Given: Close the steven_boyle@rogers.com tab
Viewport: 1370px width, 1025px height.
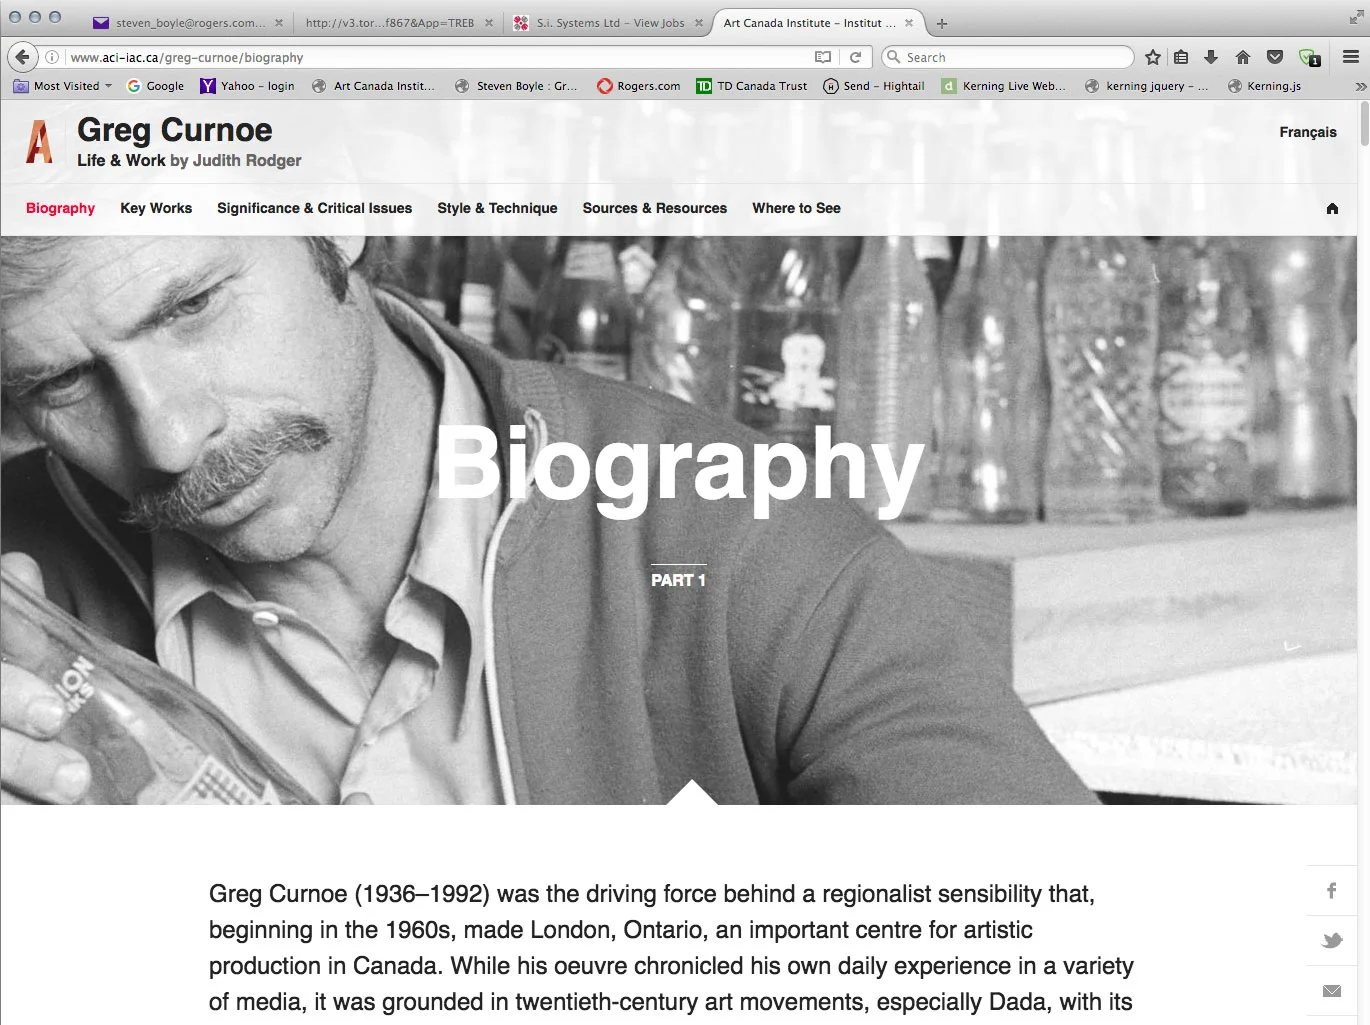Looking at the screenshot, I should pos(278,23).
